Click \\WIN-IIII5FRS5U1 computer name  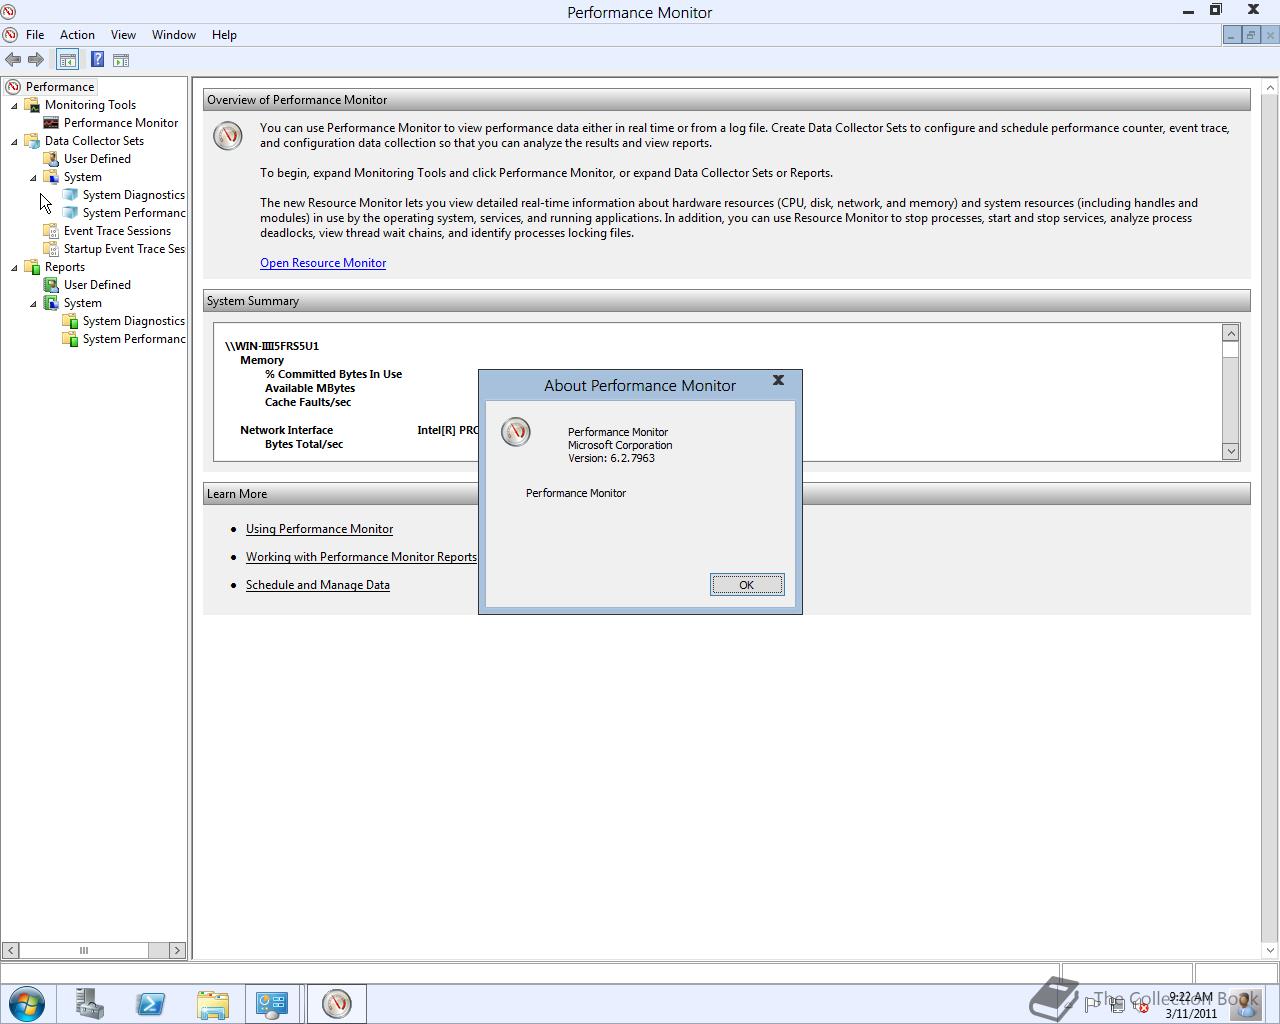[272, 346]
